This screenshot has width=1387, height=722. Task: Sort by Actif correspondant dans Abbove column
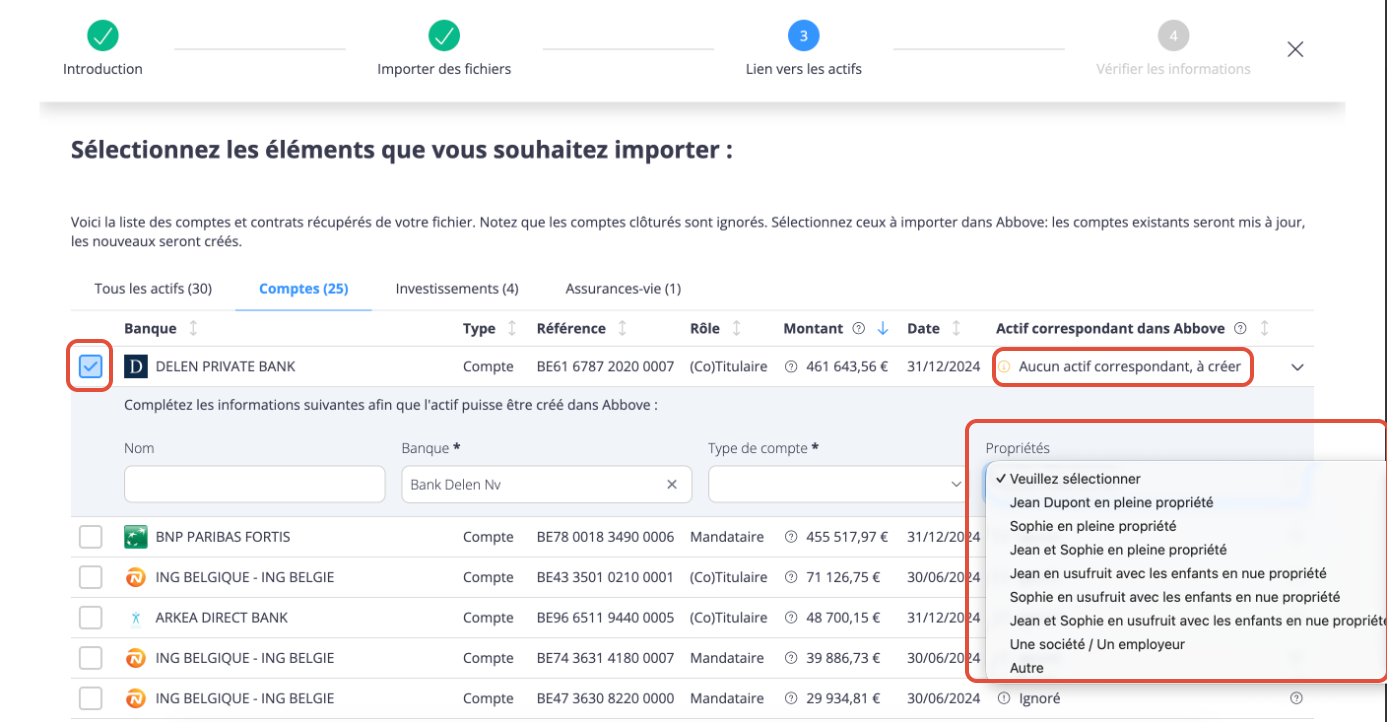pyautogui.click(x=1264, y=328)
